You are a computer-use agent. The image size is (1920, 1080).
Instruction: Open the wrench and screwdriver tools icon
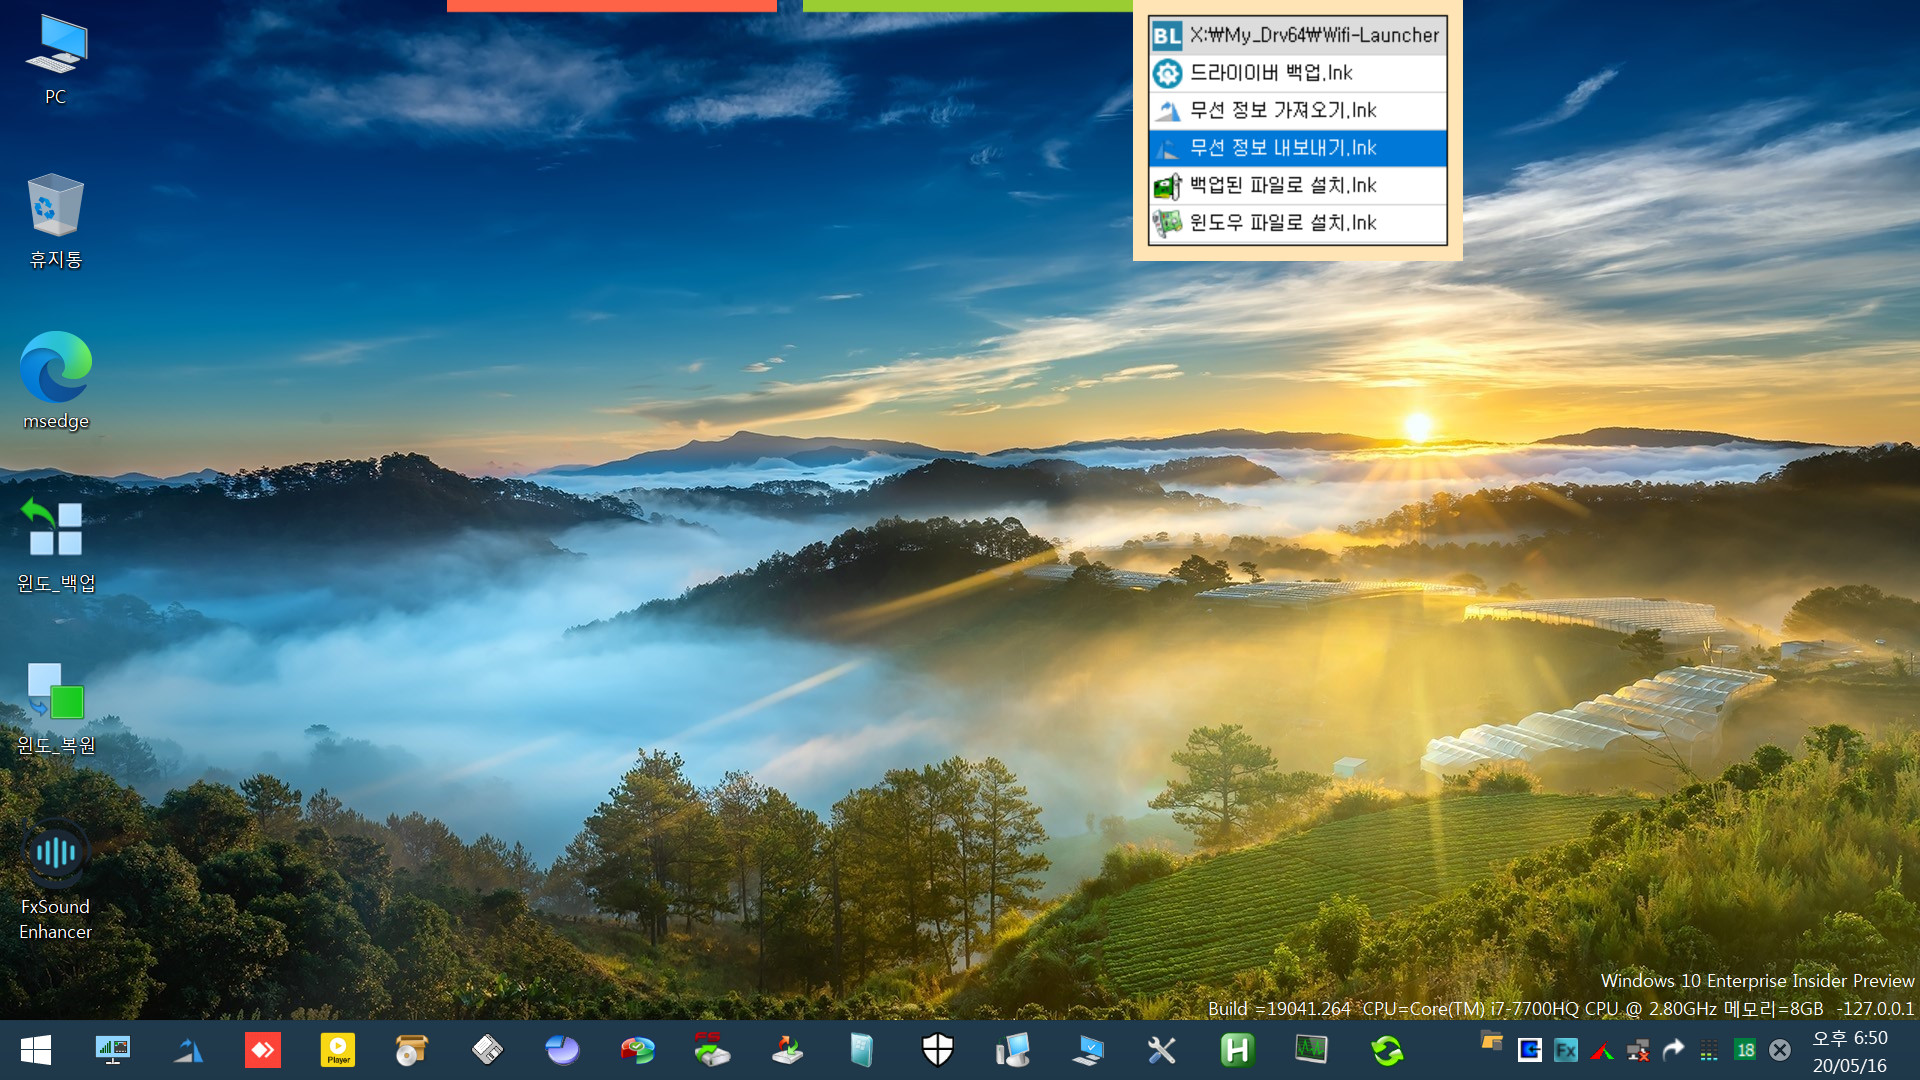[x=1162, y=1050]
